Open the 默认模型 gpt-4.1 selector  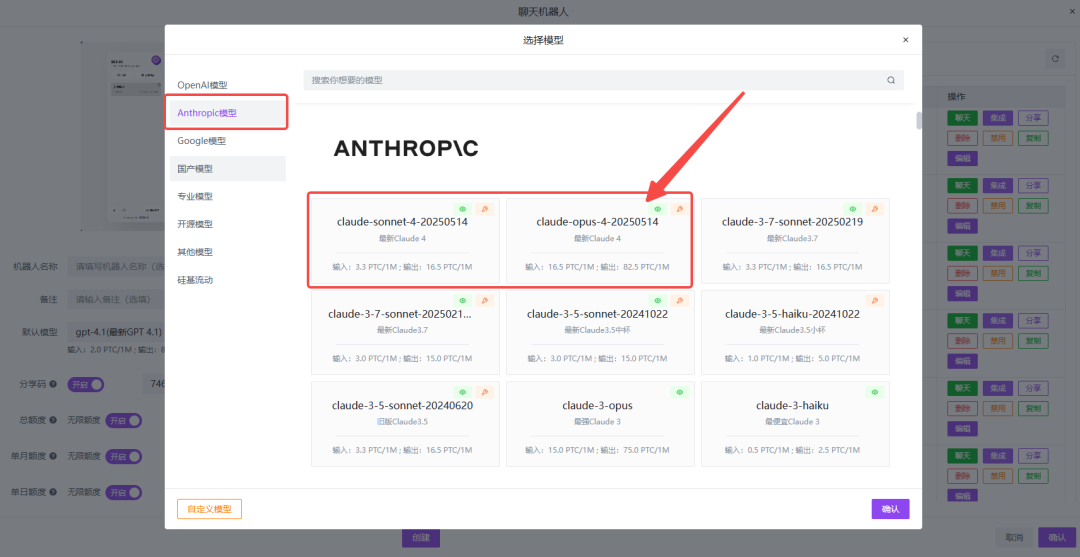[116, 332]
